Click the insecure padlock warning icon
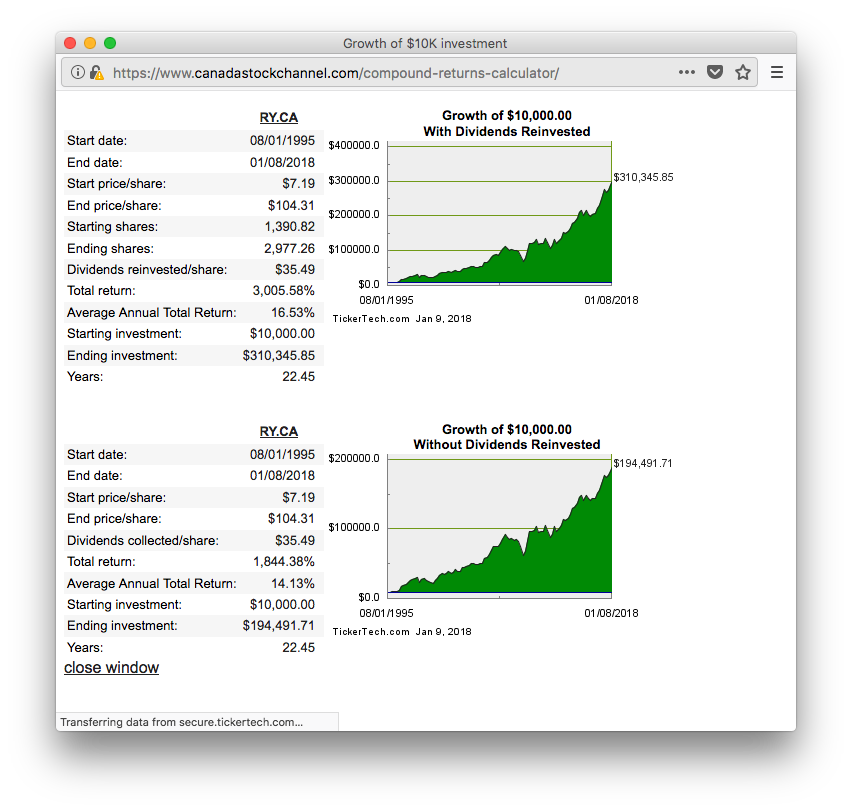The height and width of the screenshot is (811, 852). [x=97, y=72]
